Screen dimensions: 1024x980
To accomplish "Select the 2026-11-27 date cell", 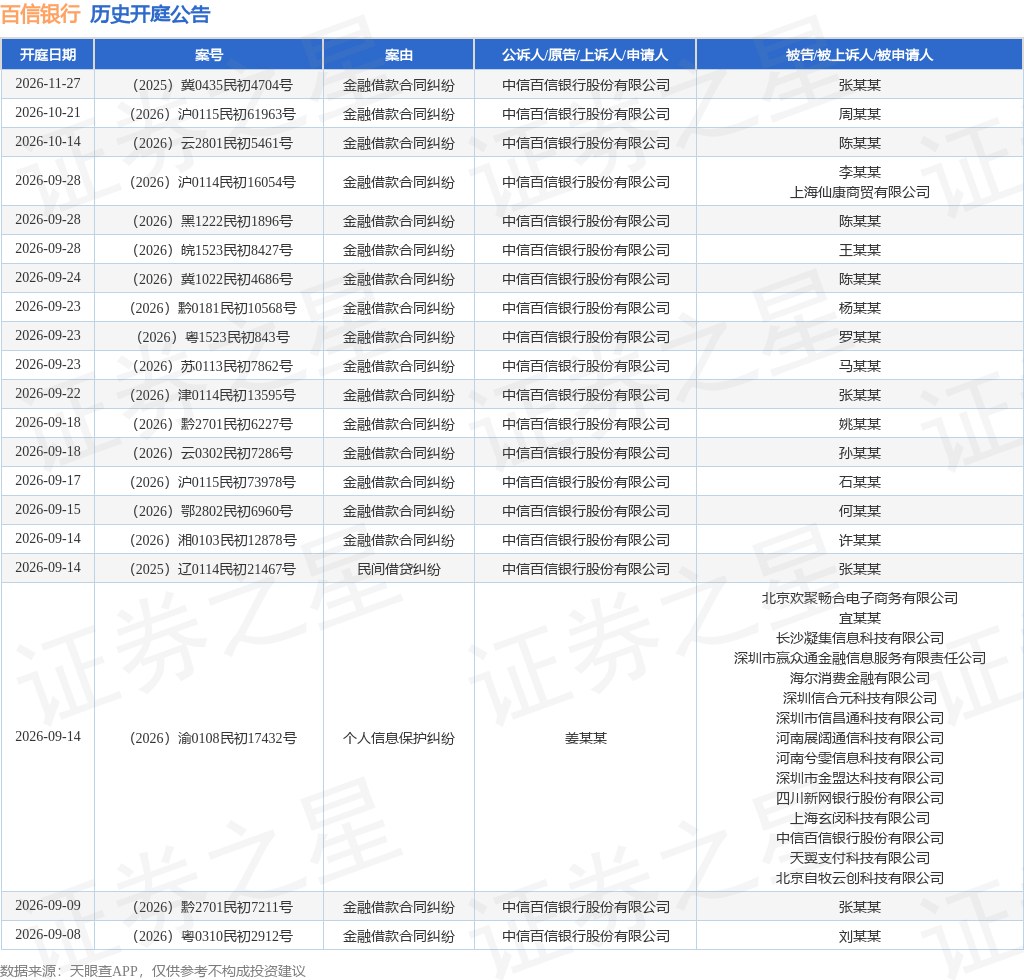I will (x=48, y=84).
